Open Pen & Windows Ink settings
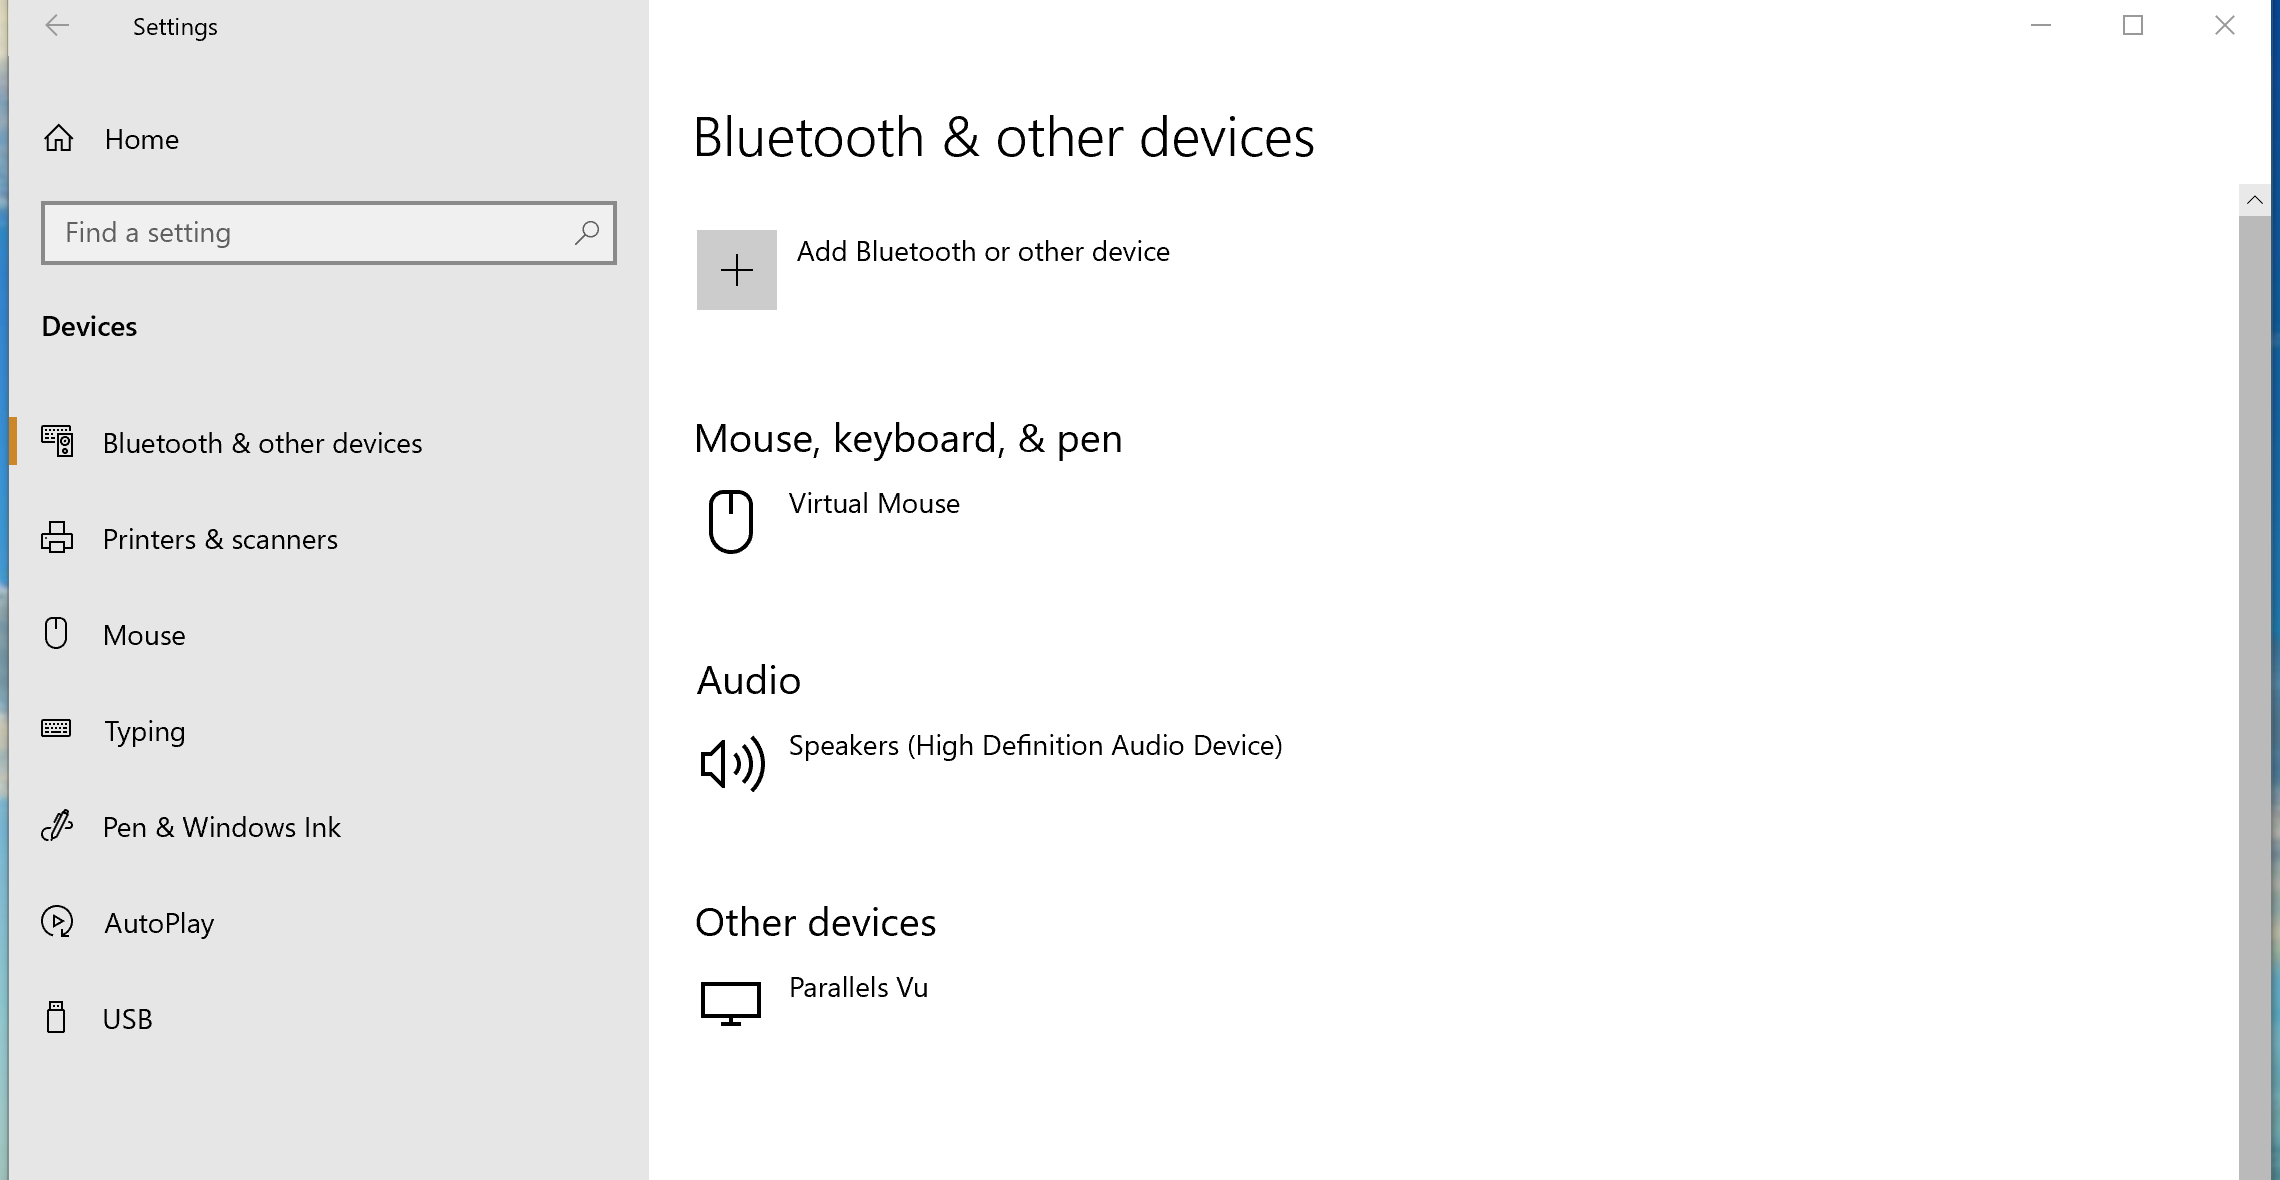The width and height of the screenshot is (2280, 1180). [x=221, y=827]
